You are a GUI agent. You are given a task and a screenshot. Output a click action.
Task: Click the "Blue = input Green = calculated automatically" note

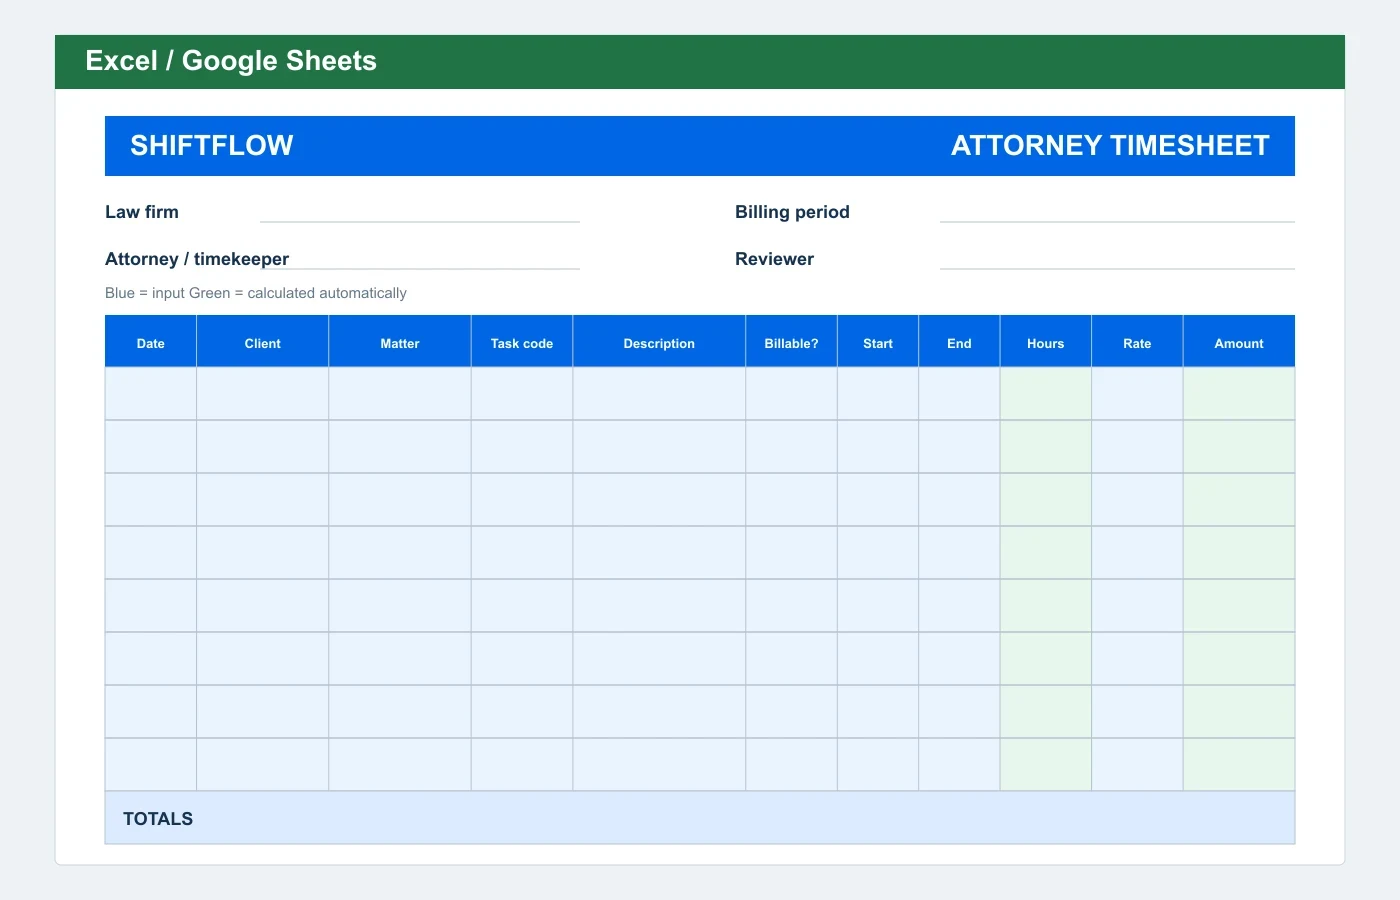[x=256, y=293]
